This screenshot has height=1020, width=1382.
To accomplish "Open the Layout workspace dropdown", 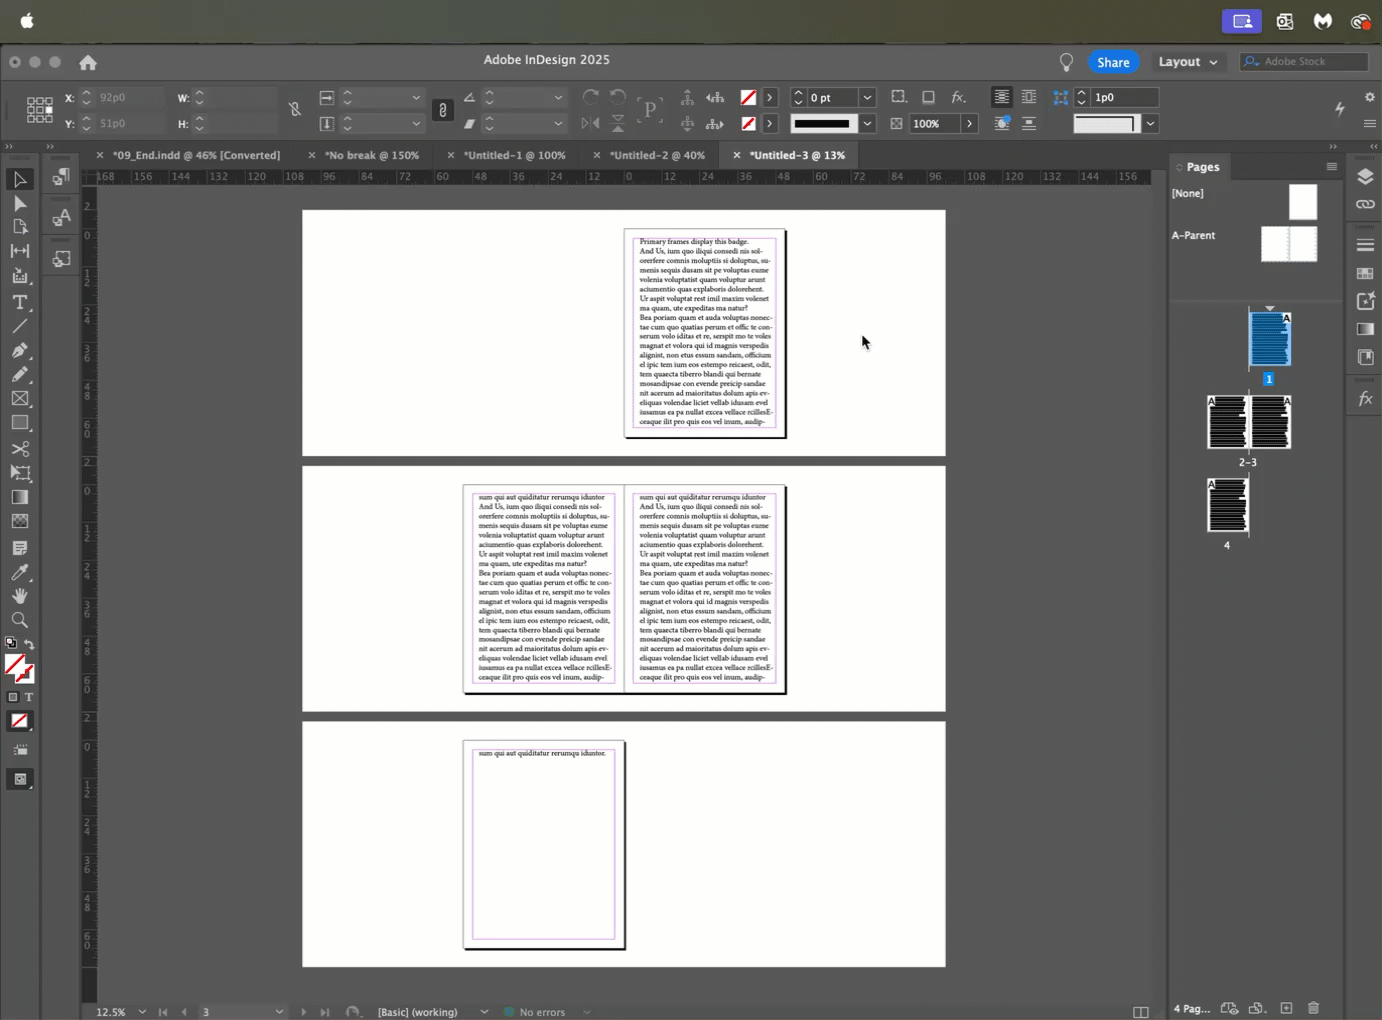I will 1188,62.
